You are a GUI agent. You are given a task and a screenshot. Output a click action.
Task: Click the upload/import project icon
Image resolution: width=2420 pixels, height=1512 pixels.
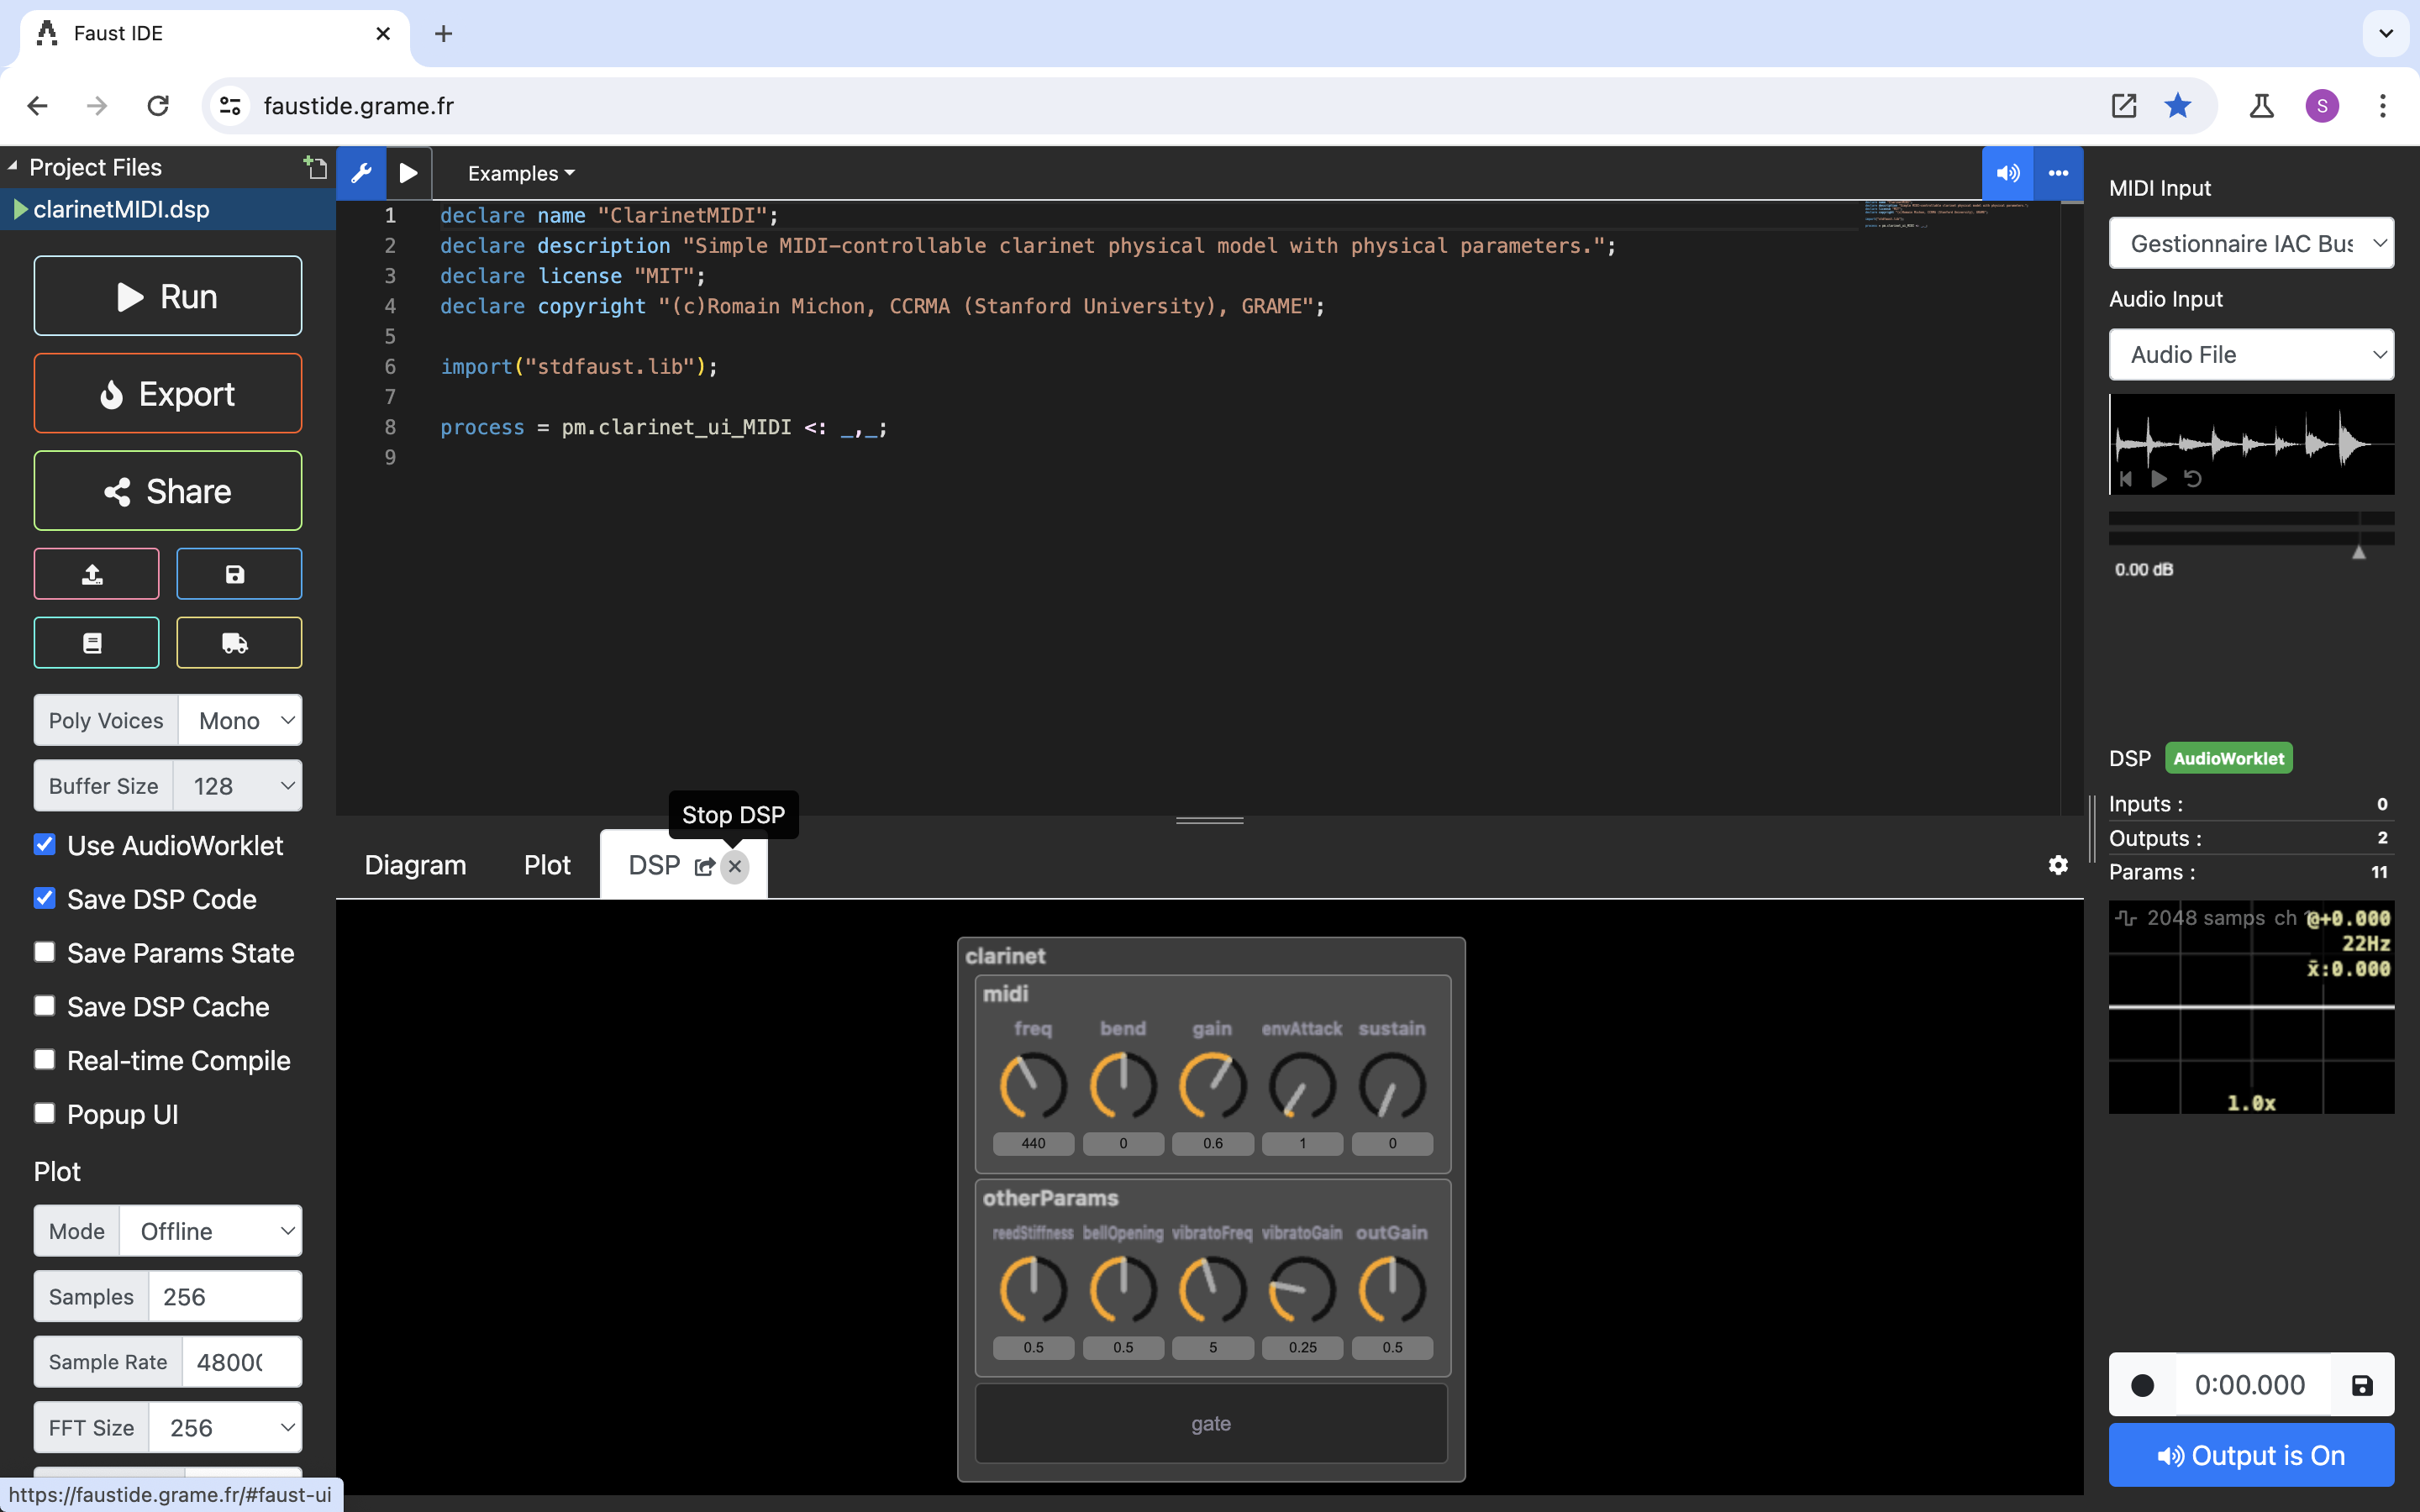94,575
